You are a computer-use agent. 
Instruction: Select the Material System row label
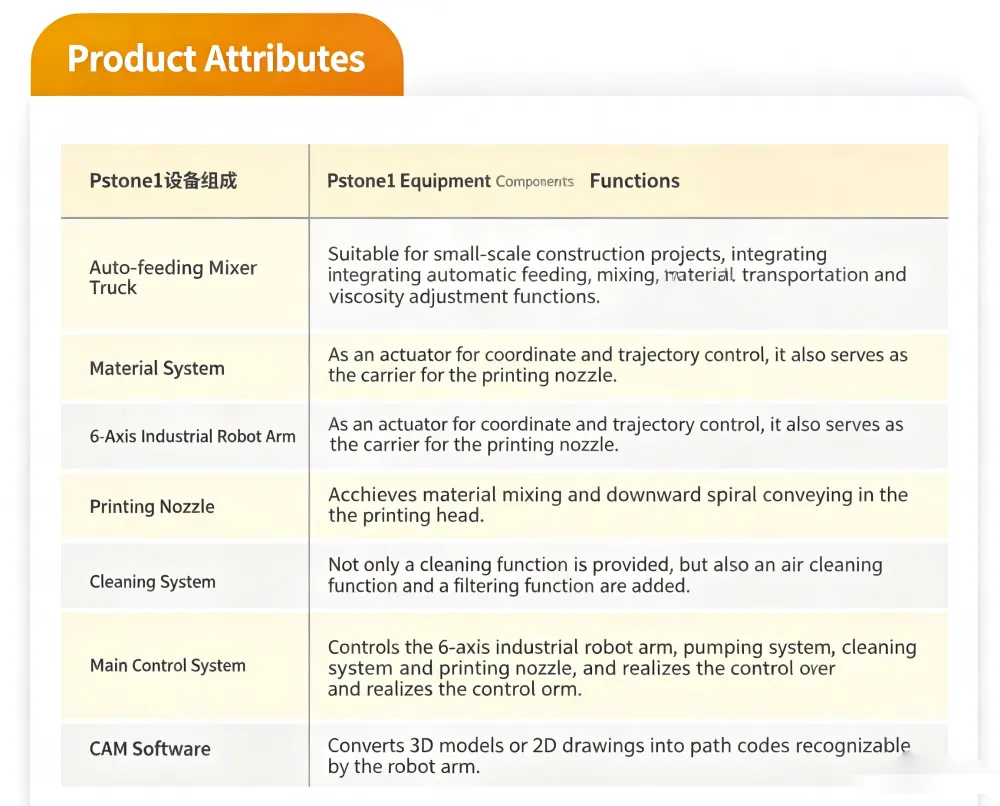[157, 368]
